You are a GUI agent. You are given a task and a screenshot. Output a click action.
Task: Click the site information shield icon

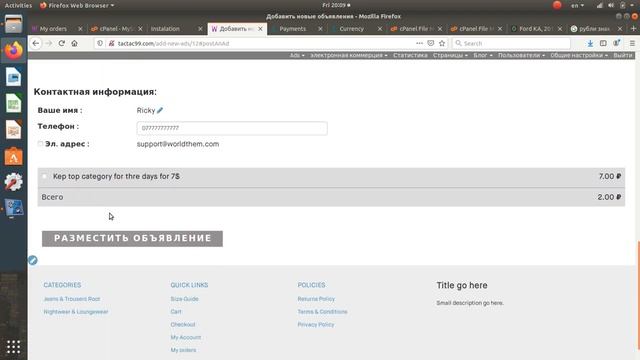tap(100, 43)
